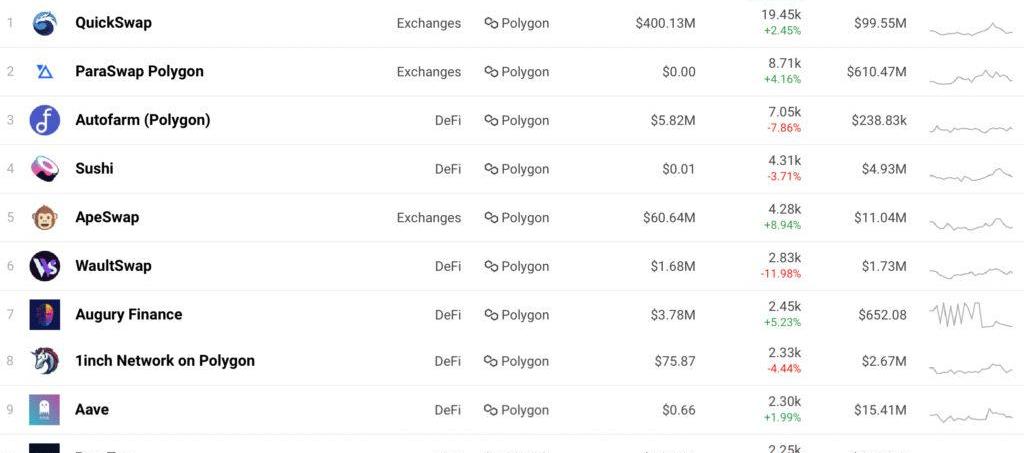Screen dimensions: 1024x453
Task: Click the WaultSwap $1.68M balance value
Action: [x=673, y=266]
